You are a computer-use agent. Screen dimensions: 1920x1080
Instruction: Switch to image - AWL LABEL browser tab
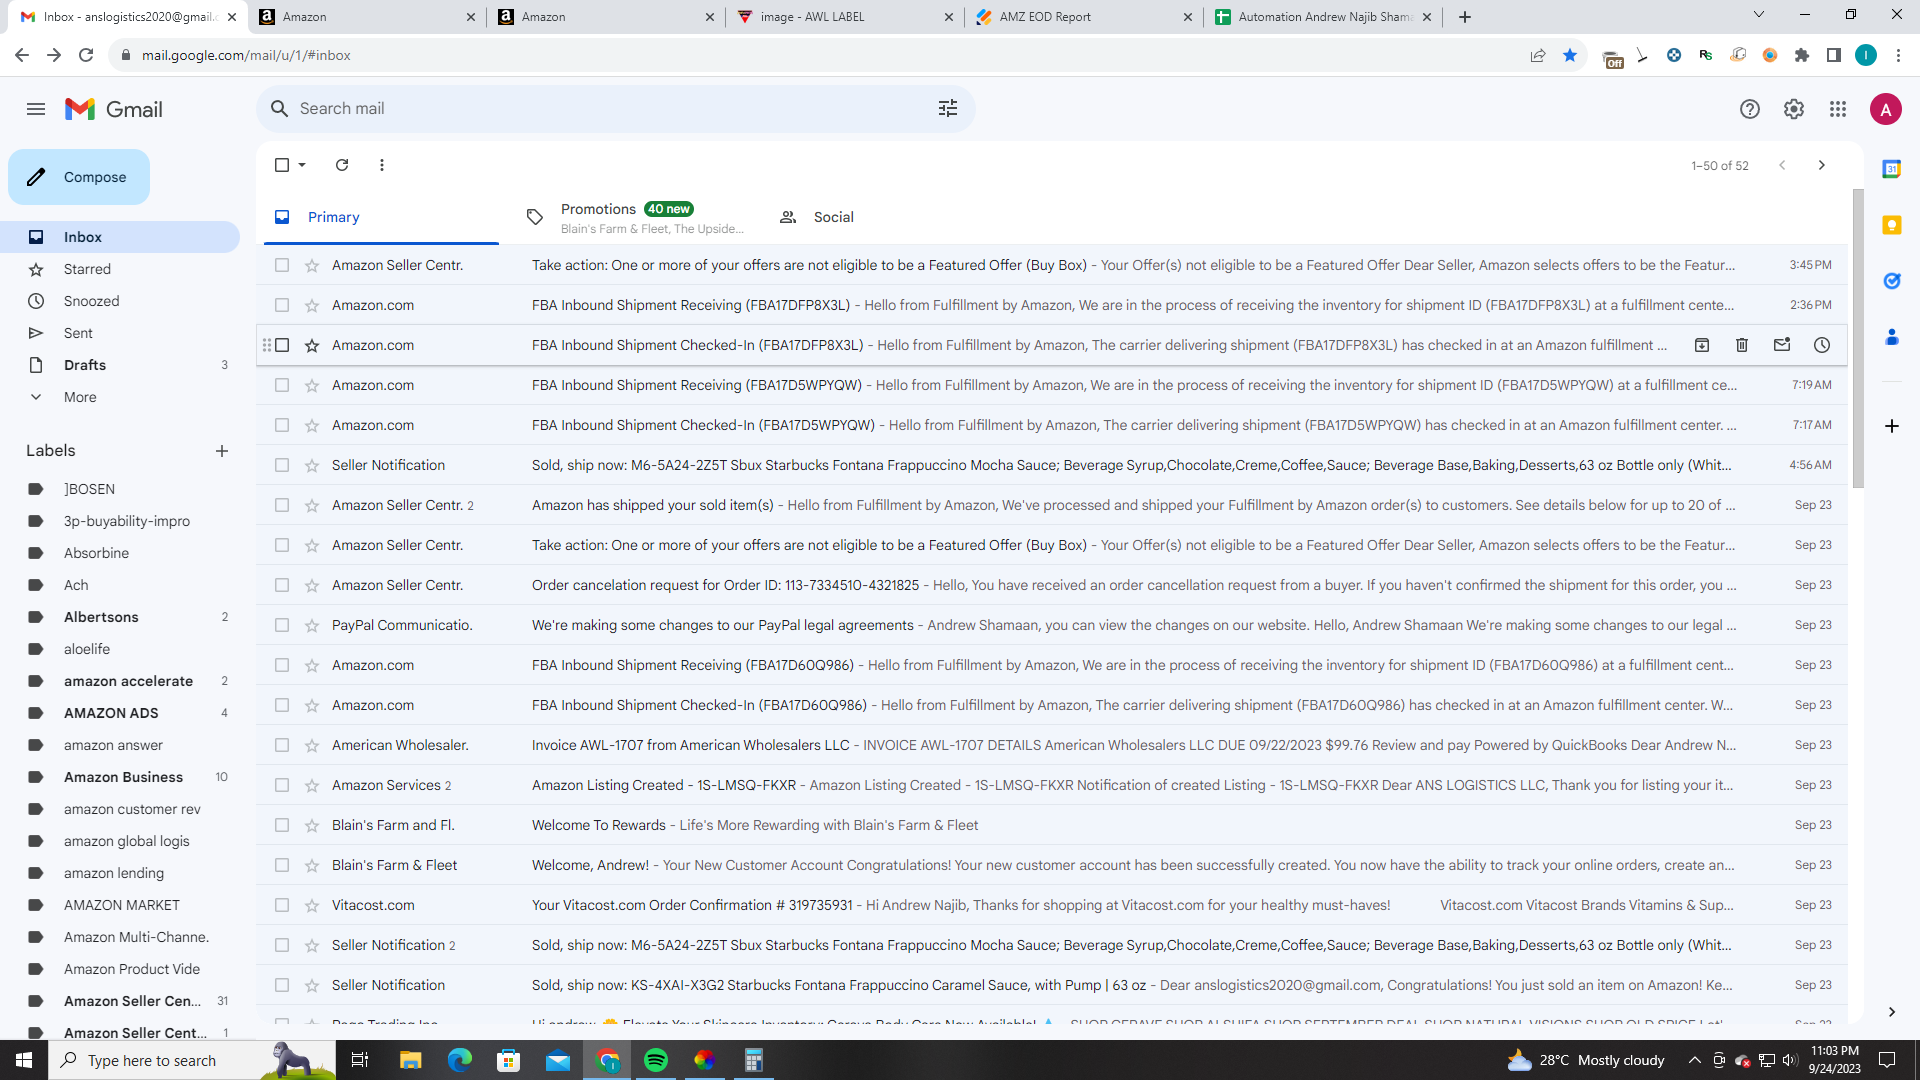[x=845, y=17]
